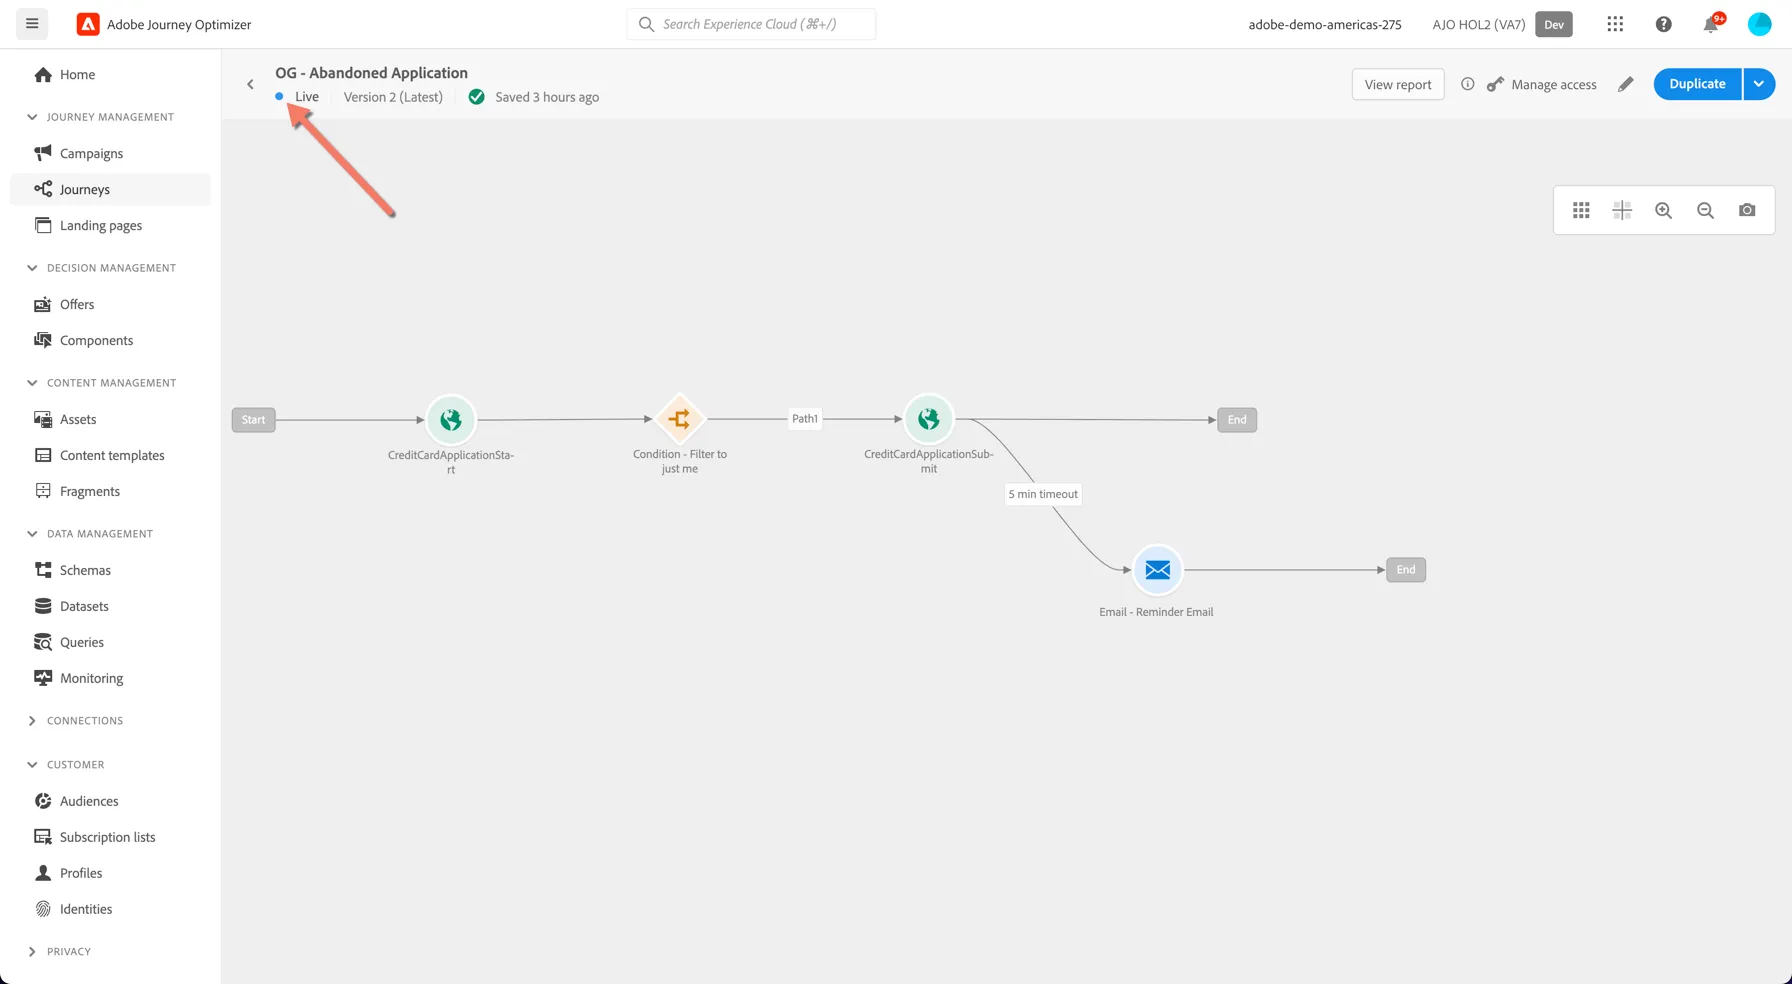Open Offers in the sidebar
The height and width of the screenshot is (984, 1792).
point(110,304)
